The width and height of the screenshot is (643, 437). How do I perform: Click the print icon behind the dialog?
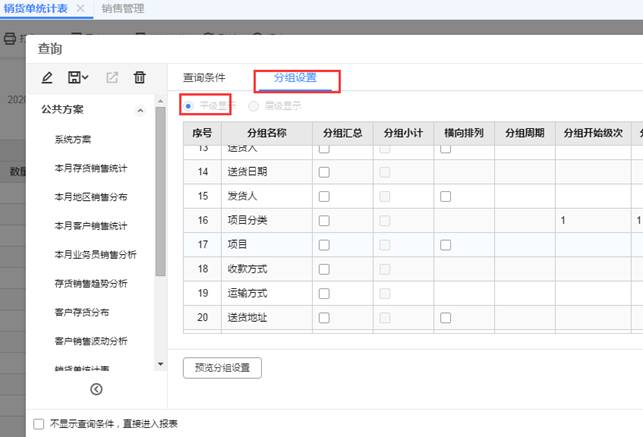point(10,39)
